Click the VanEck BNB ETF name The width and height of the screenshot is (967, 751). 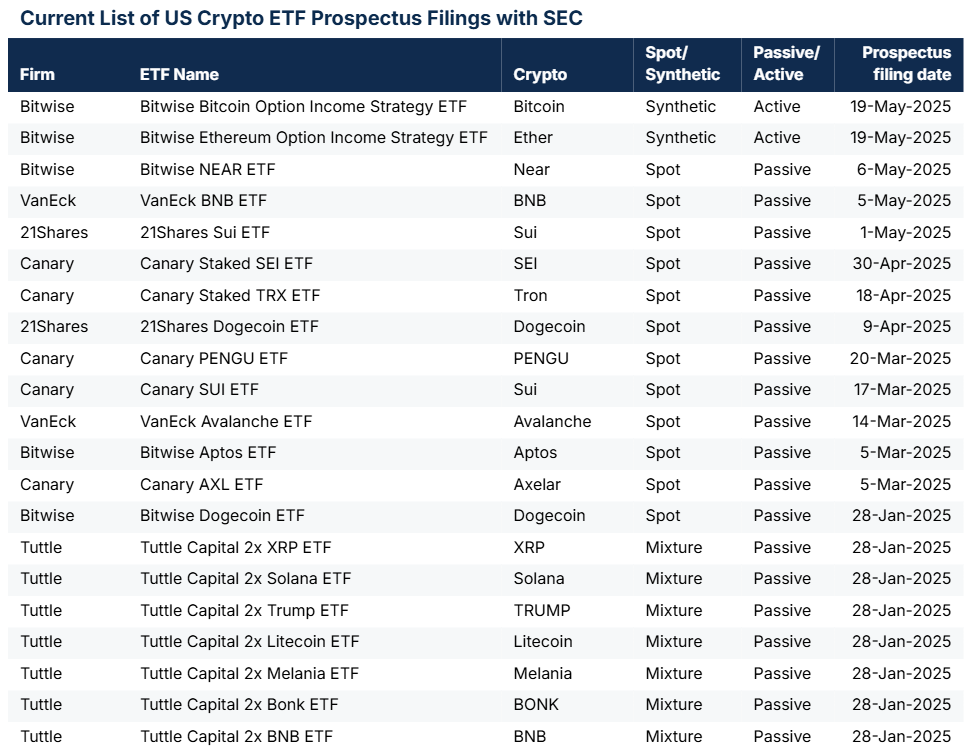tap(203, 200)
